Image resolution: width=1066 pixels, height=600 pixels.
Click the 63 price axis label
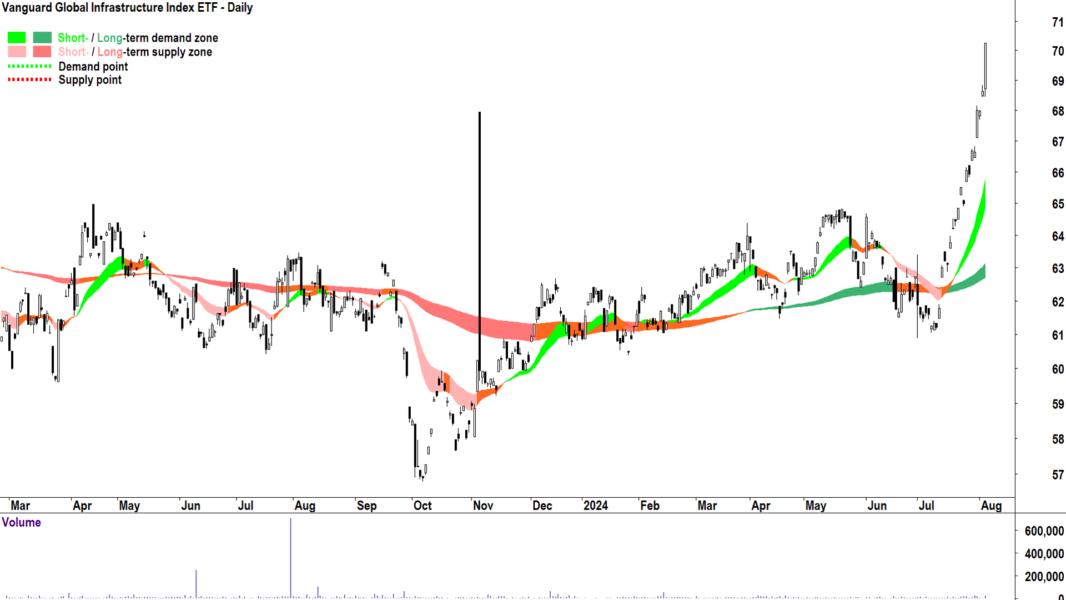(1057, 268)
